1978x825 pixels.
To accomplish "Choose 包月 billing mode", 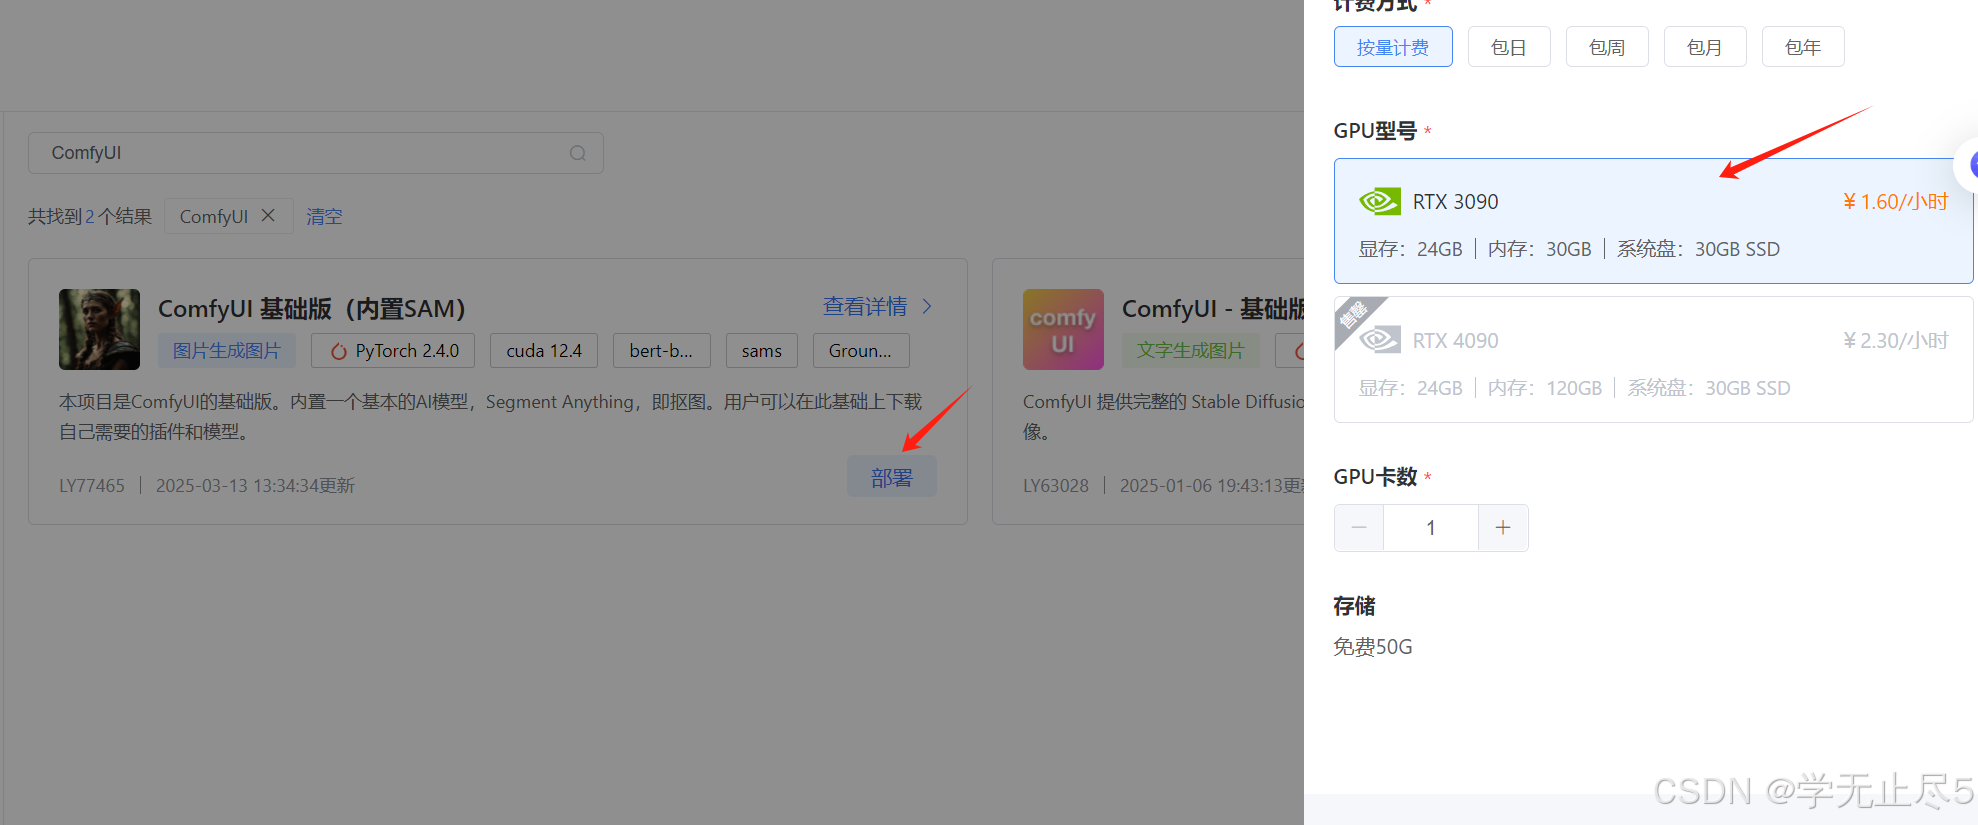I will [1705, 47].
